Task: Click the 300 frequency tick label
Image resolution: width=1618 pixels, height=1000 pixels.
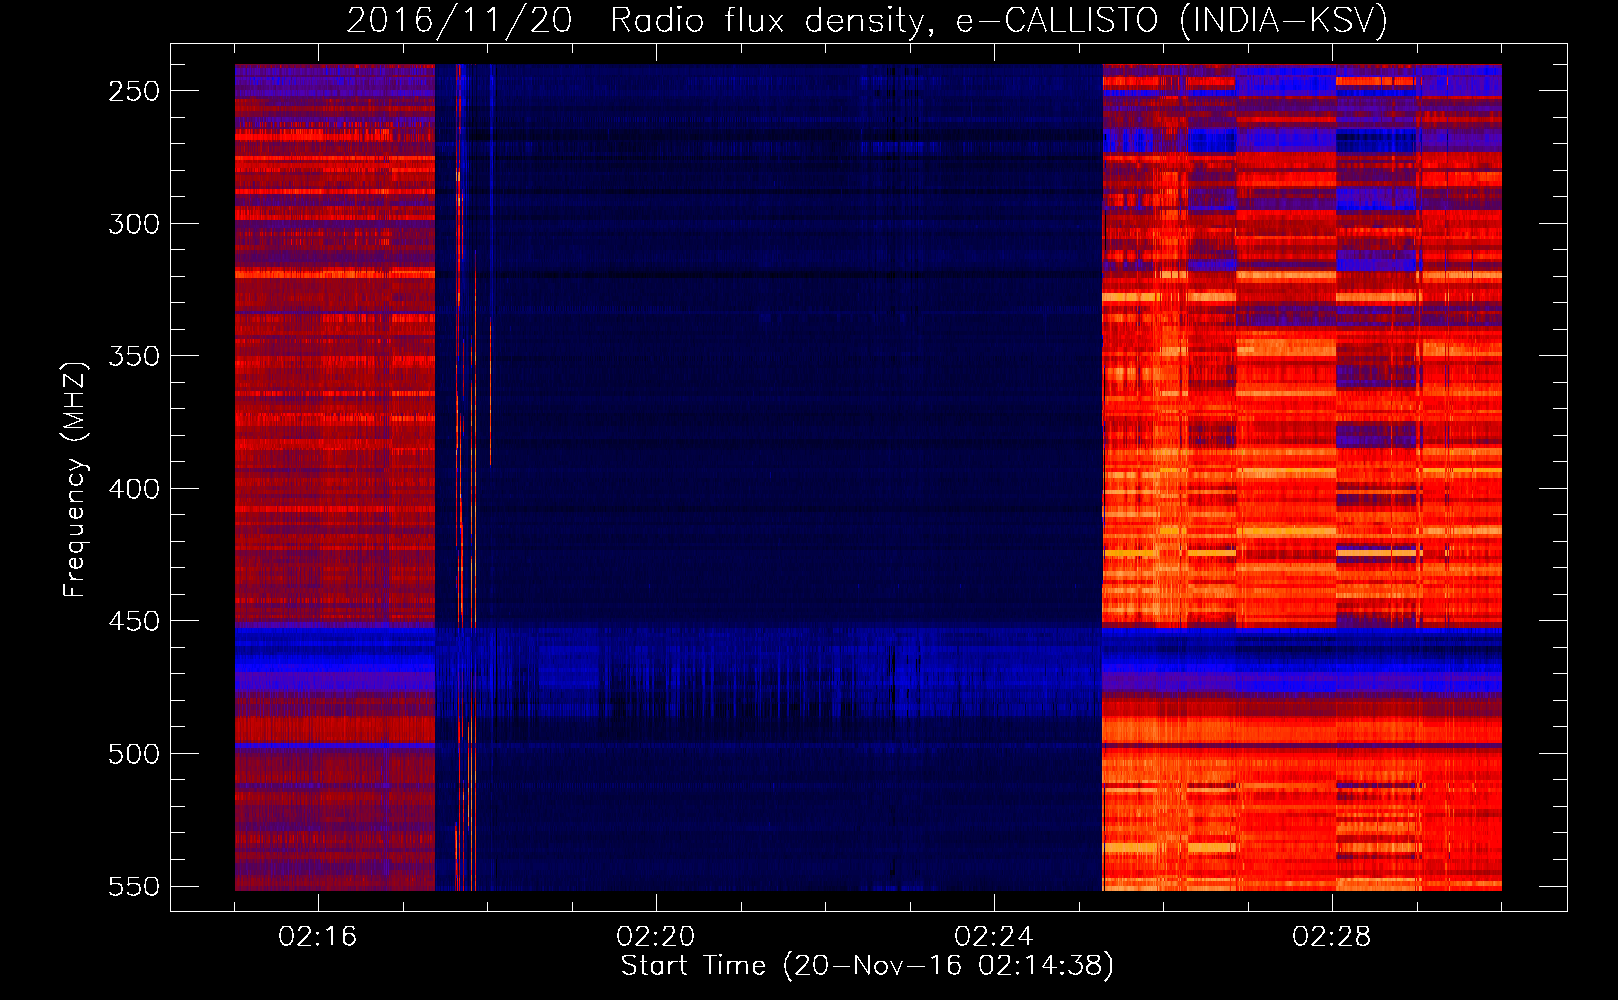Action: coord(134,224)
